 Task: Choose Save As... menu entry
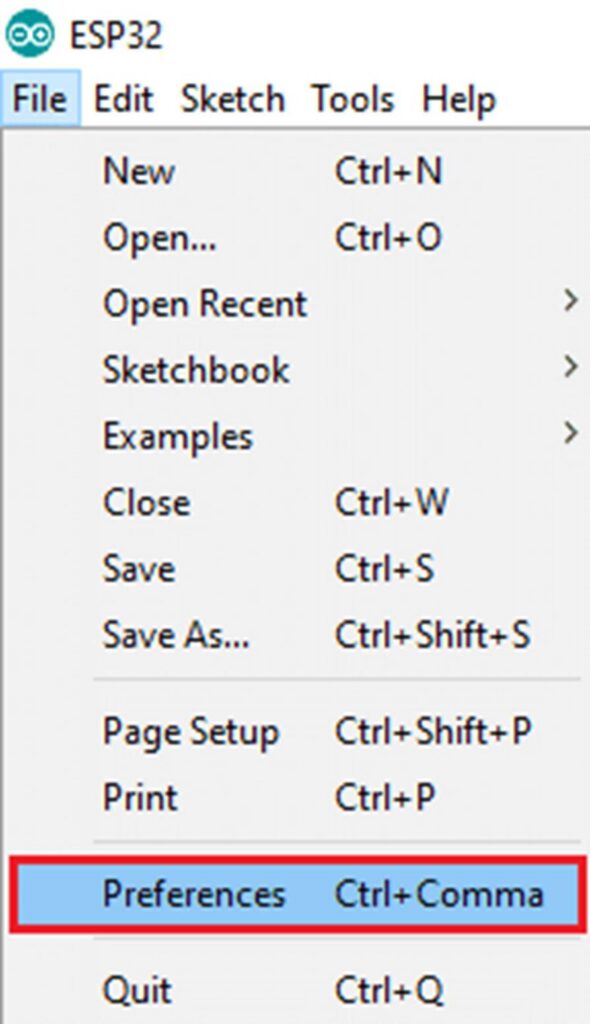point(294,634)
